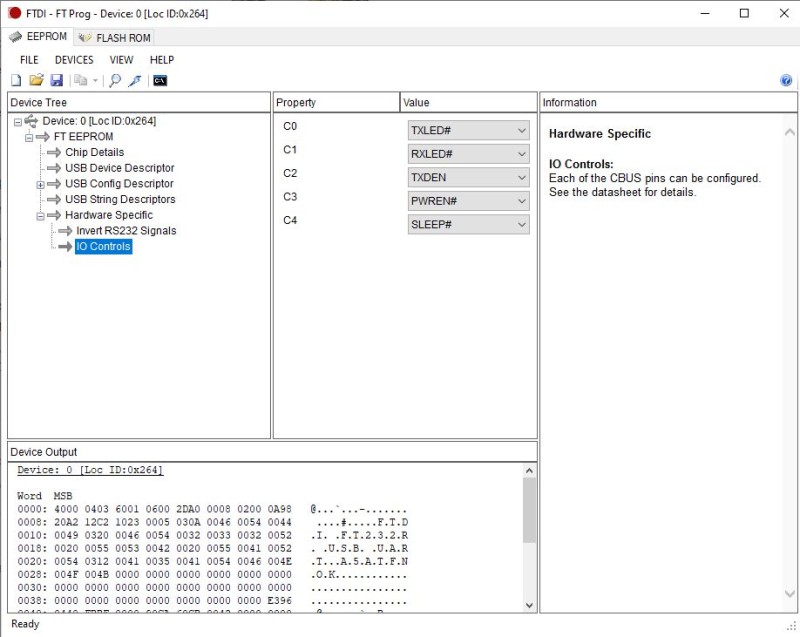Click the New template toolbar icon
Image resolution: width=800 pixels, height=637 pixels.
16,81
